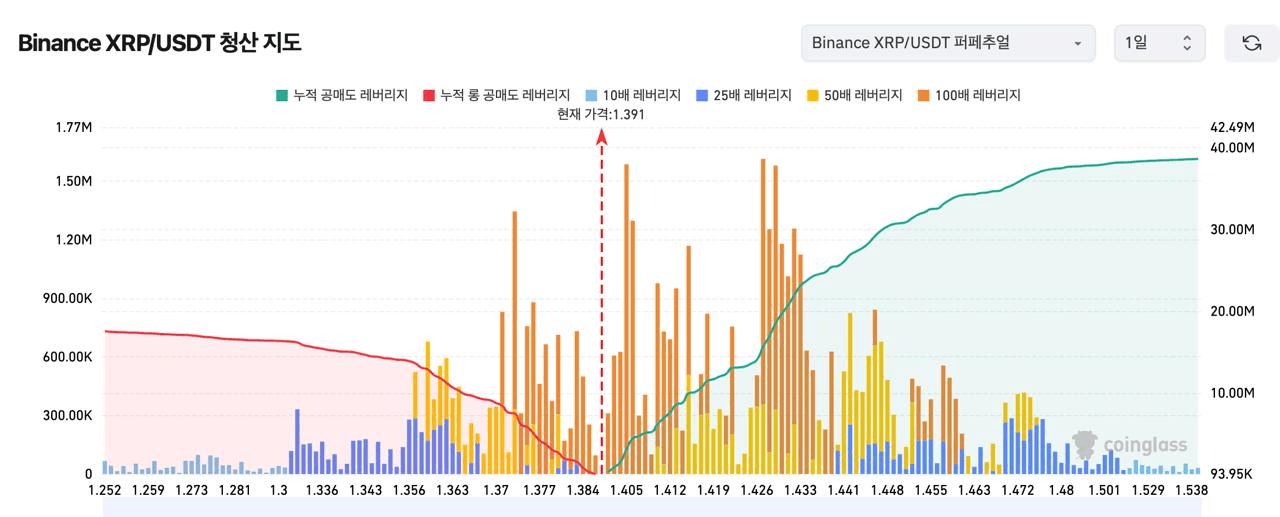This screenshot has width=1280, height=517.
Task: Click the yellow 50배 레버리지 legend square
Action: click(x=814, y=95)
